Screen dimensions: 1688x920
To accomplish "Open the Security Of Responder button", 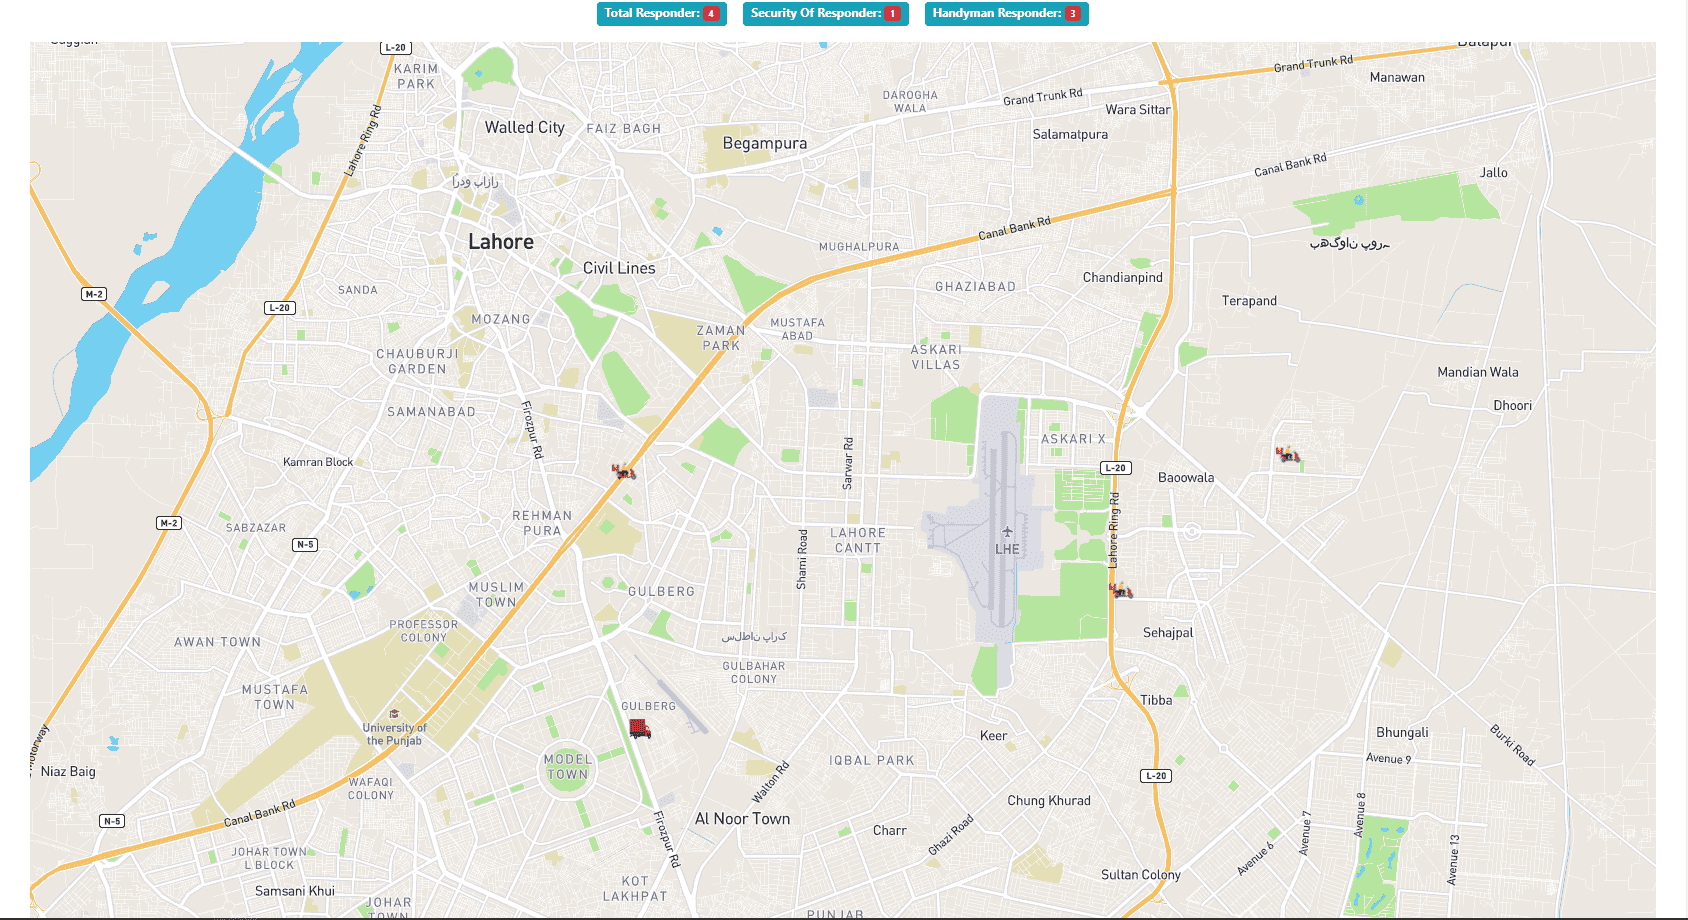I will click(x=826, y=14).
